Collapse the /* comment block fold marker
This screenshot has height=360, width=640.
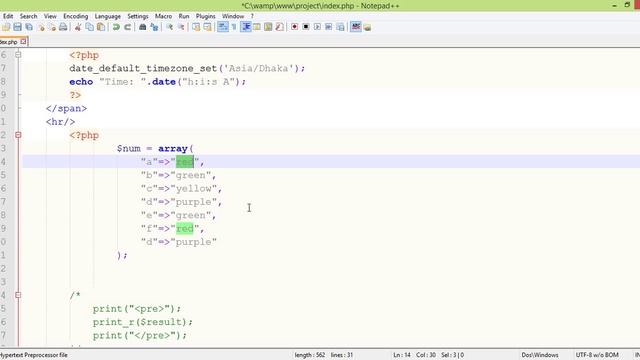18,295
